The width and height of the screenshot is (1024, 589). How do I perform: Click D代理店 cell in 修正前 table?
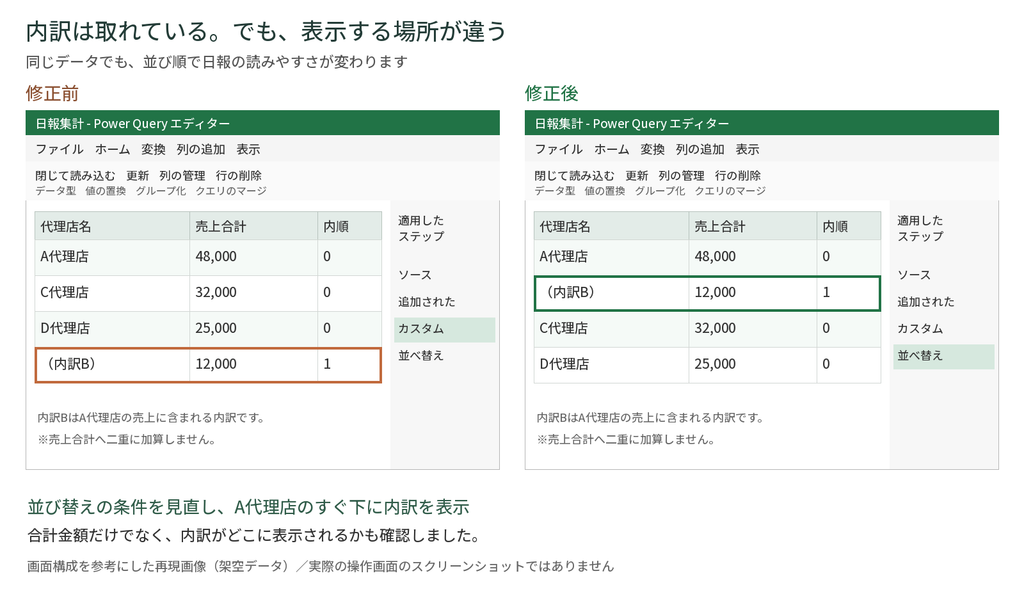coord(112,328)
